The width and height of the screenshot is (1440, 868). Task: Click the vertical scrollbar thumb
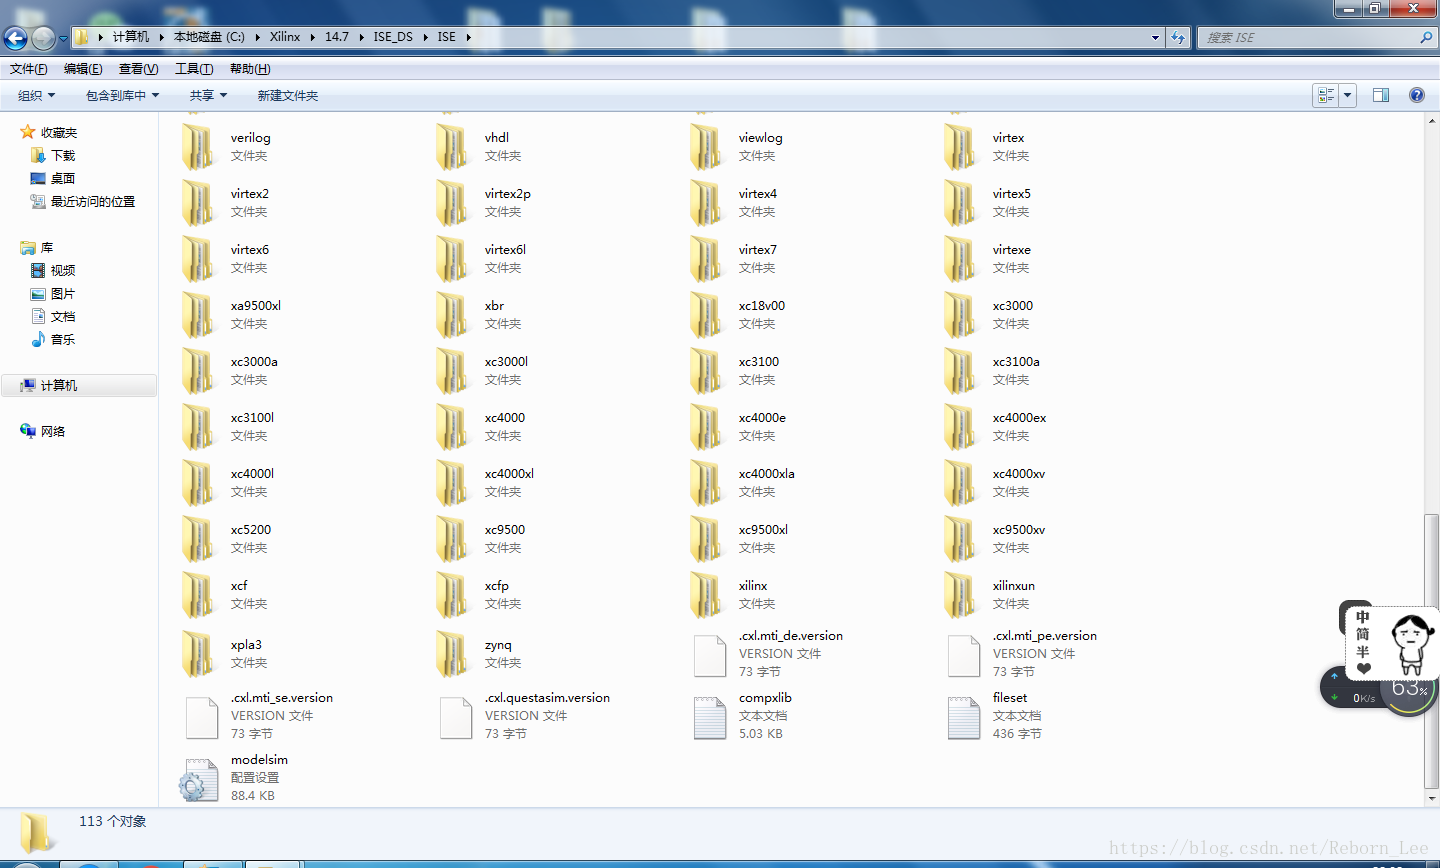[x=1431, y=650]
